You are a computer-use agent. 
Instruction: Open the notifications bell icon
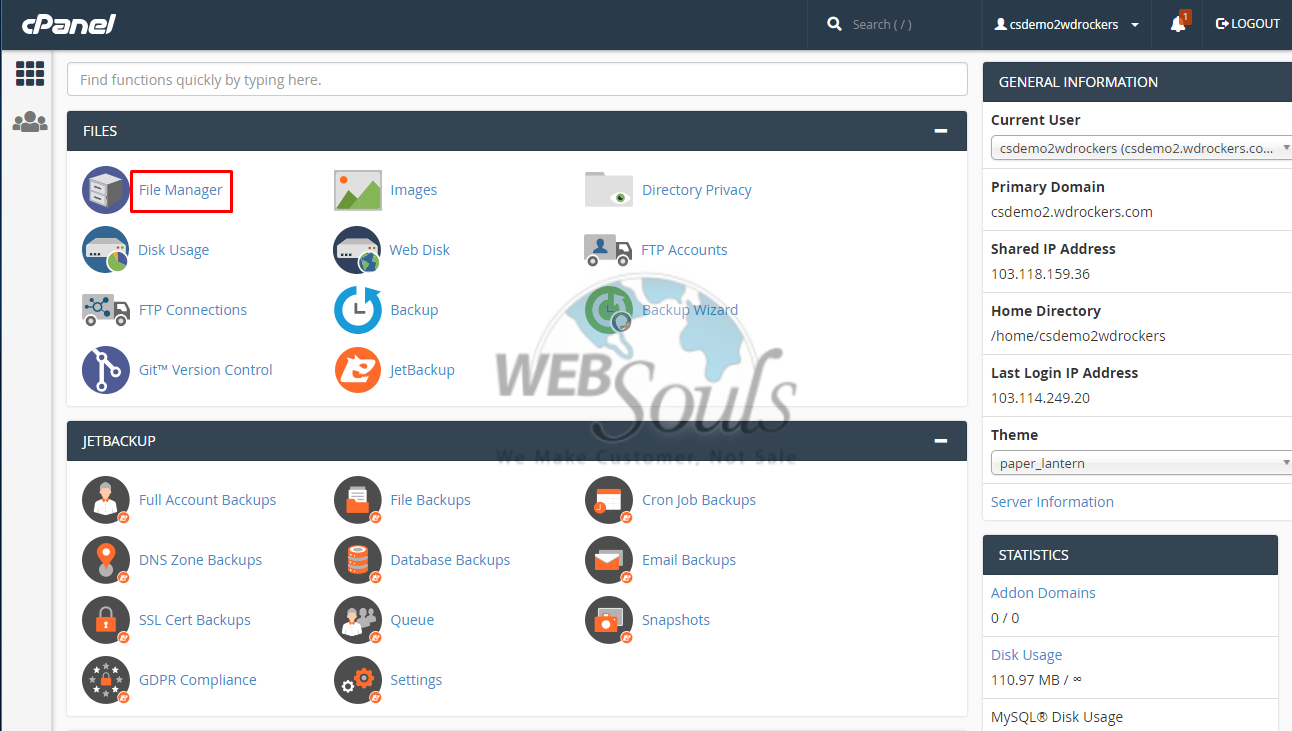(1179, 23)
